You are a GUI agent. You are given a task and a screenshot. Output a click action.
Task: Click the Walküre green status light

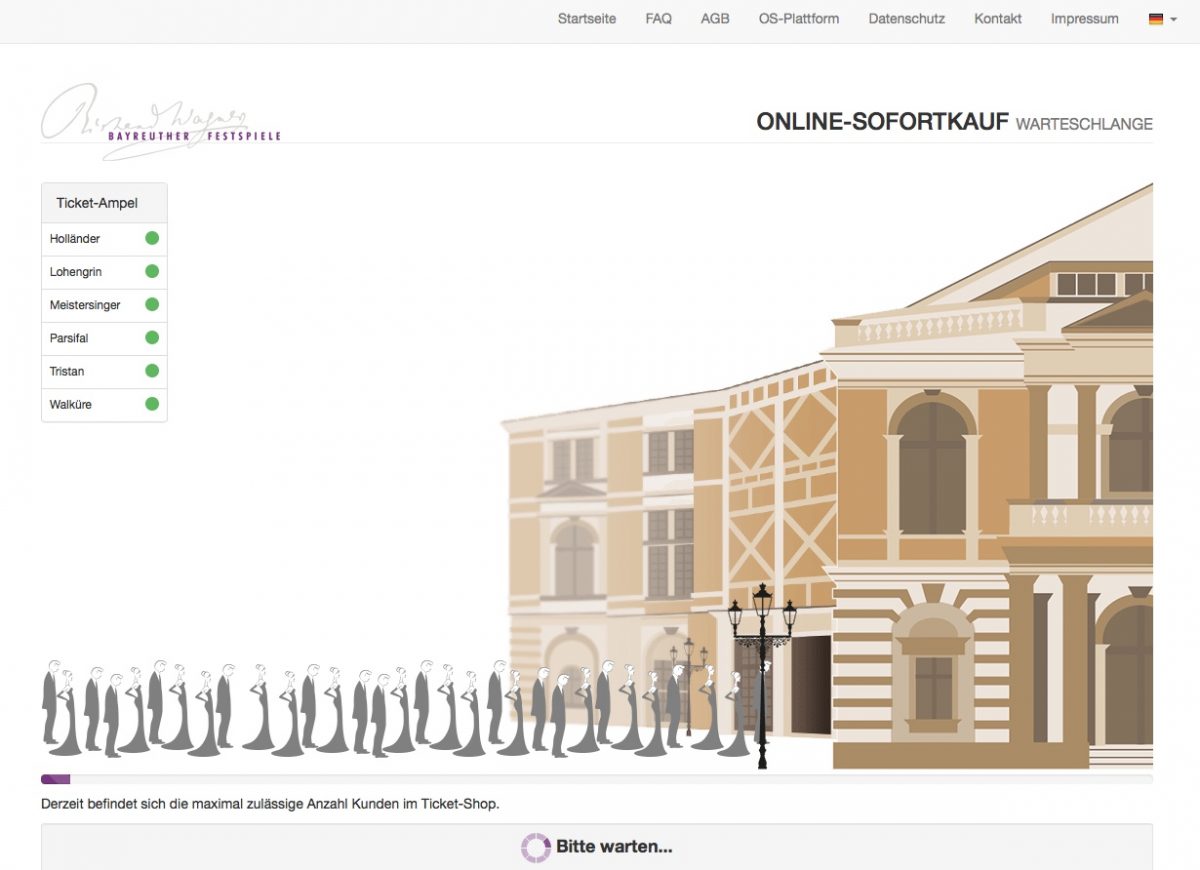[x=152, y=404]
